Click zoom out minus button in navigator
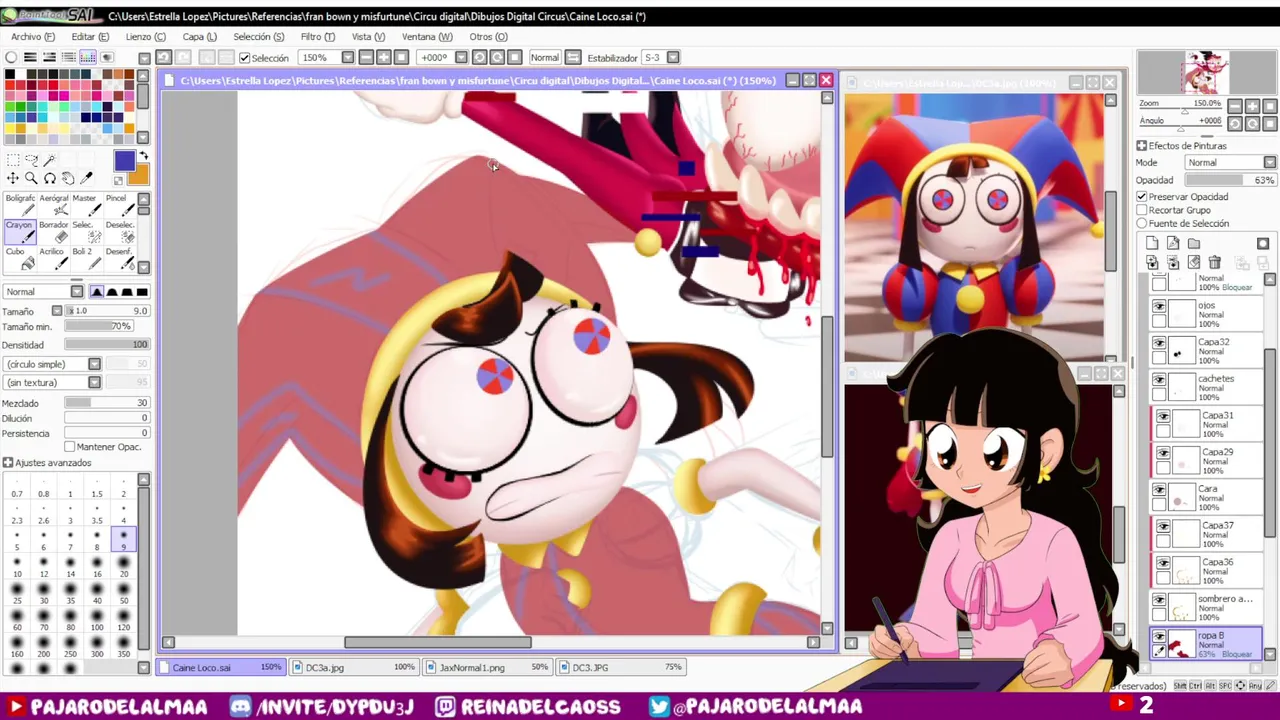Viewport: 1280px width, 720px height. click(x=1236, y=106)
